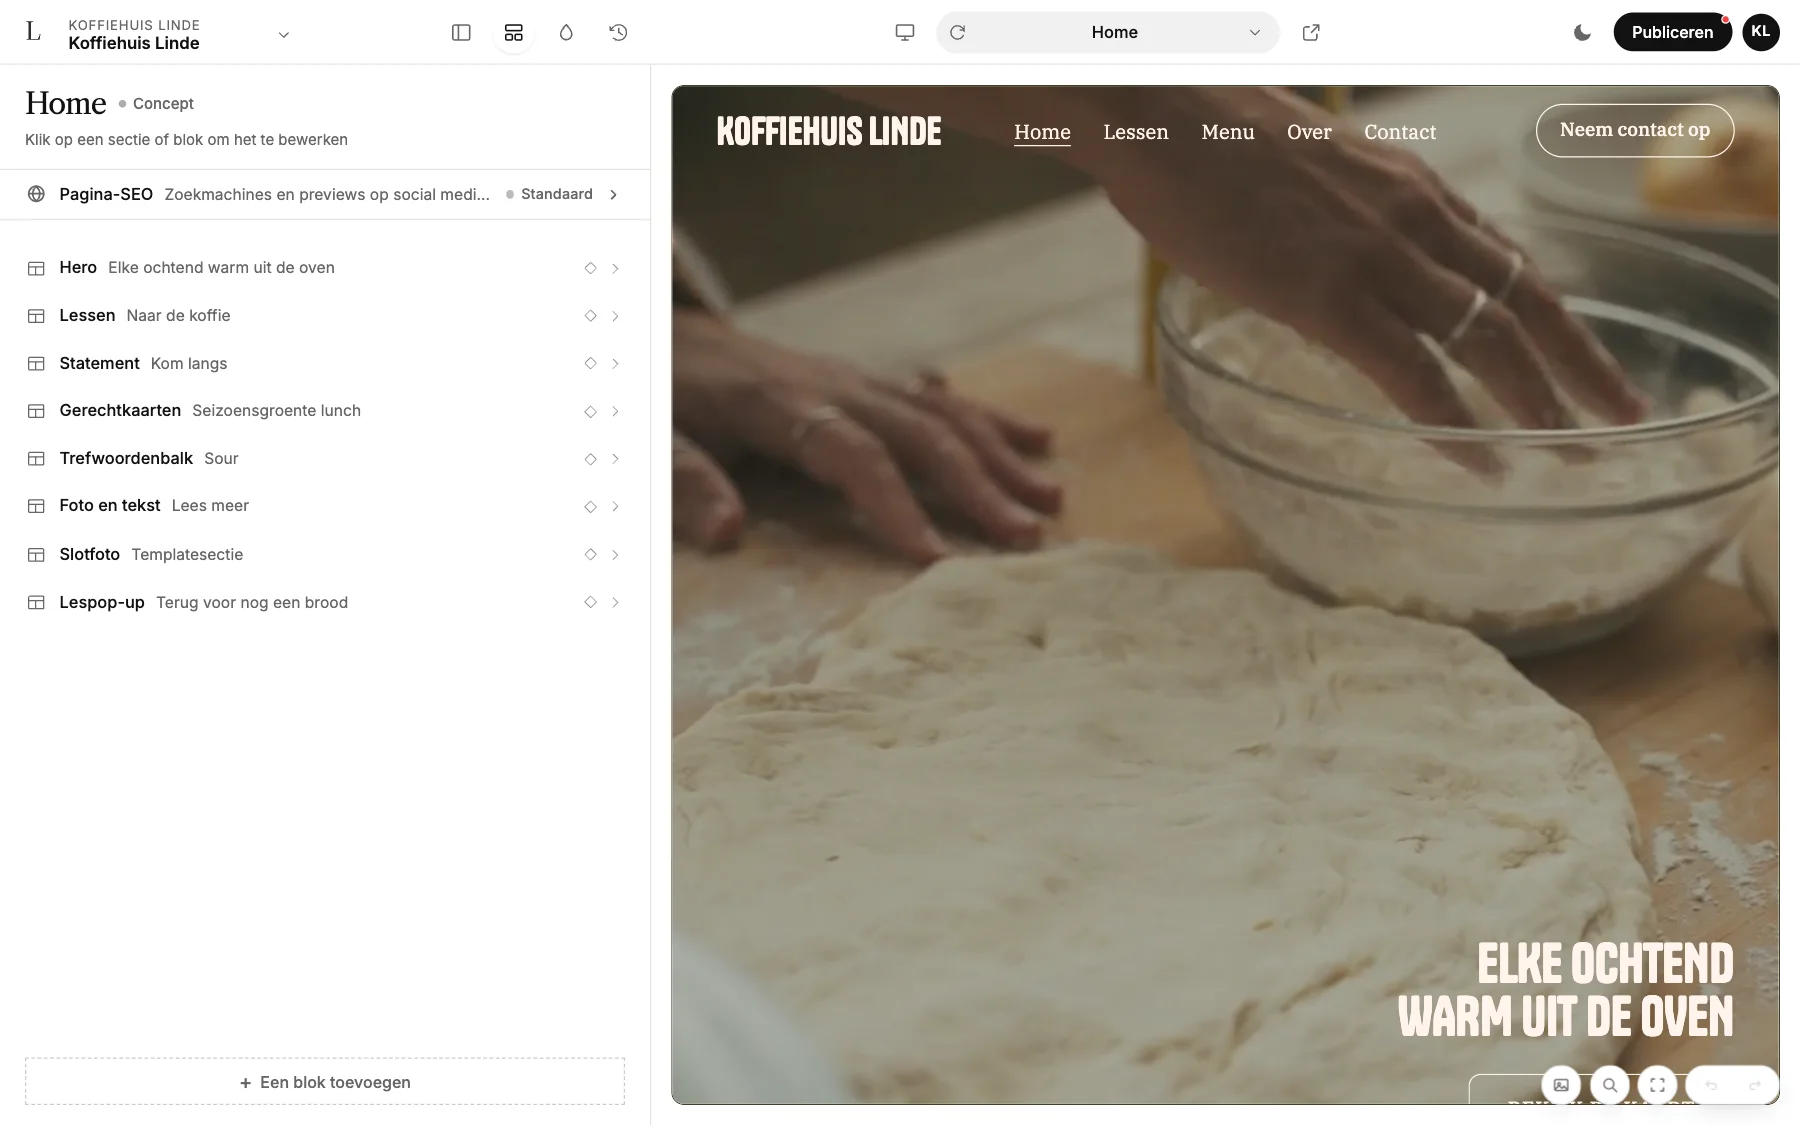This screenshot has height=1125, width=1800.
Task: Reload the preview with refresh icon
Action: 957,32
